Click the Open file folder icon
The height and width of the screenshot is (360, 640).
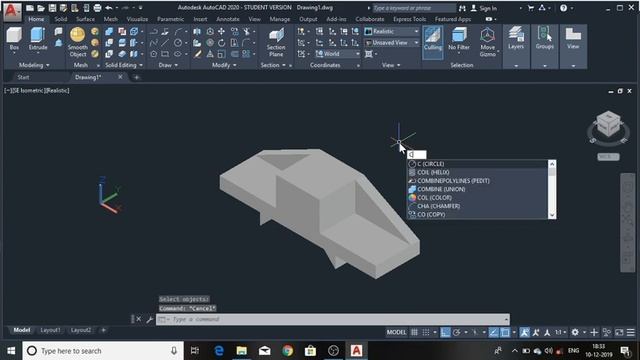pyautogui.click(x=41, y=8)
